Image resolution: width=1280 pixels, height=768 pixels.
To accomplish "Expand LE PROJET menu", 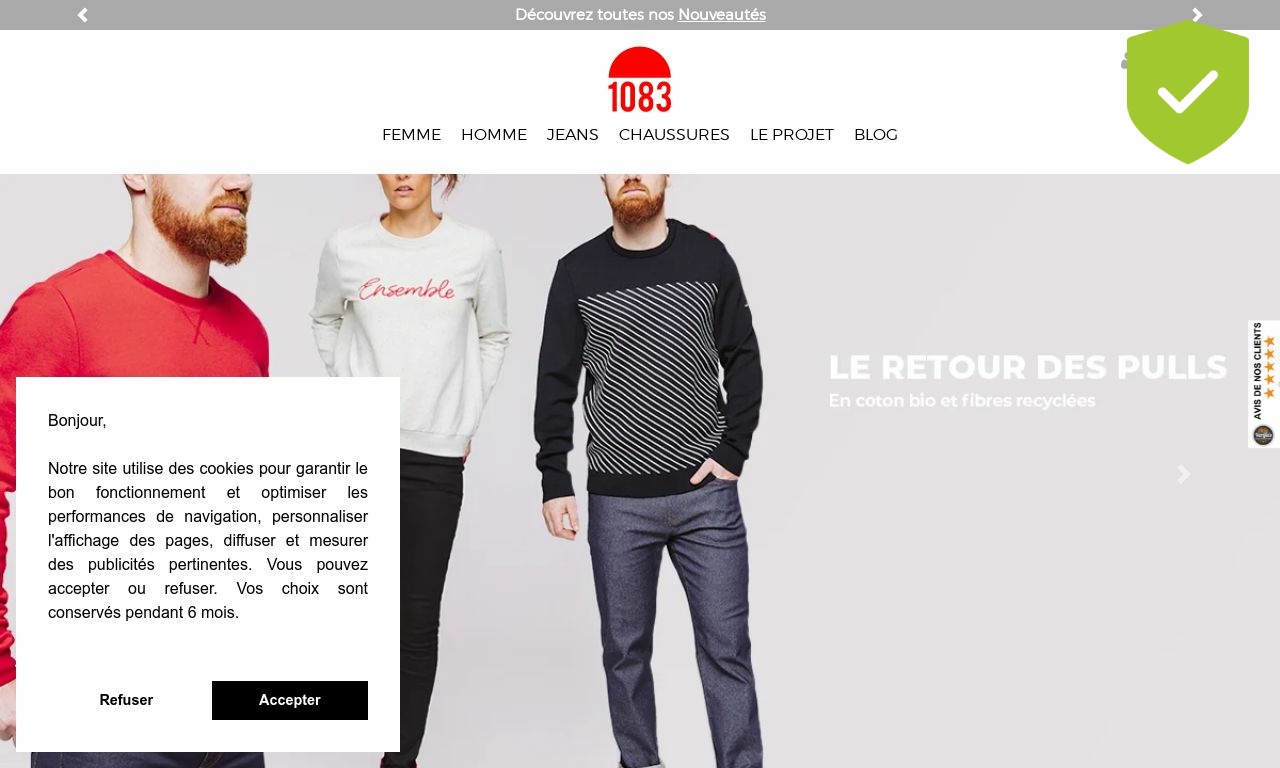I will point(792,135).
